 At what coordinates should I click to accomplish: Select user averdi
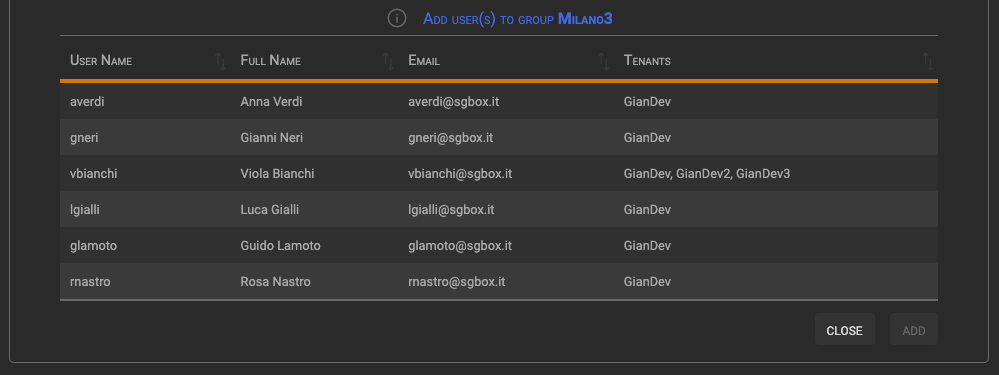tap(499, 101)
